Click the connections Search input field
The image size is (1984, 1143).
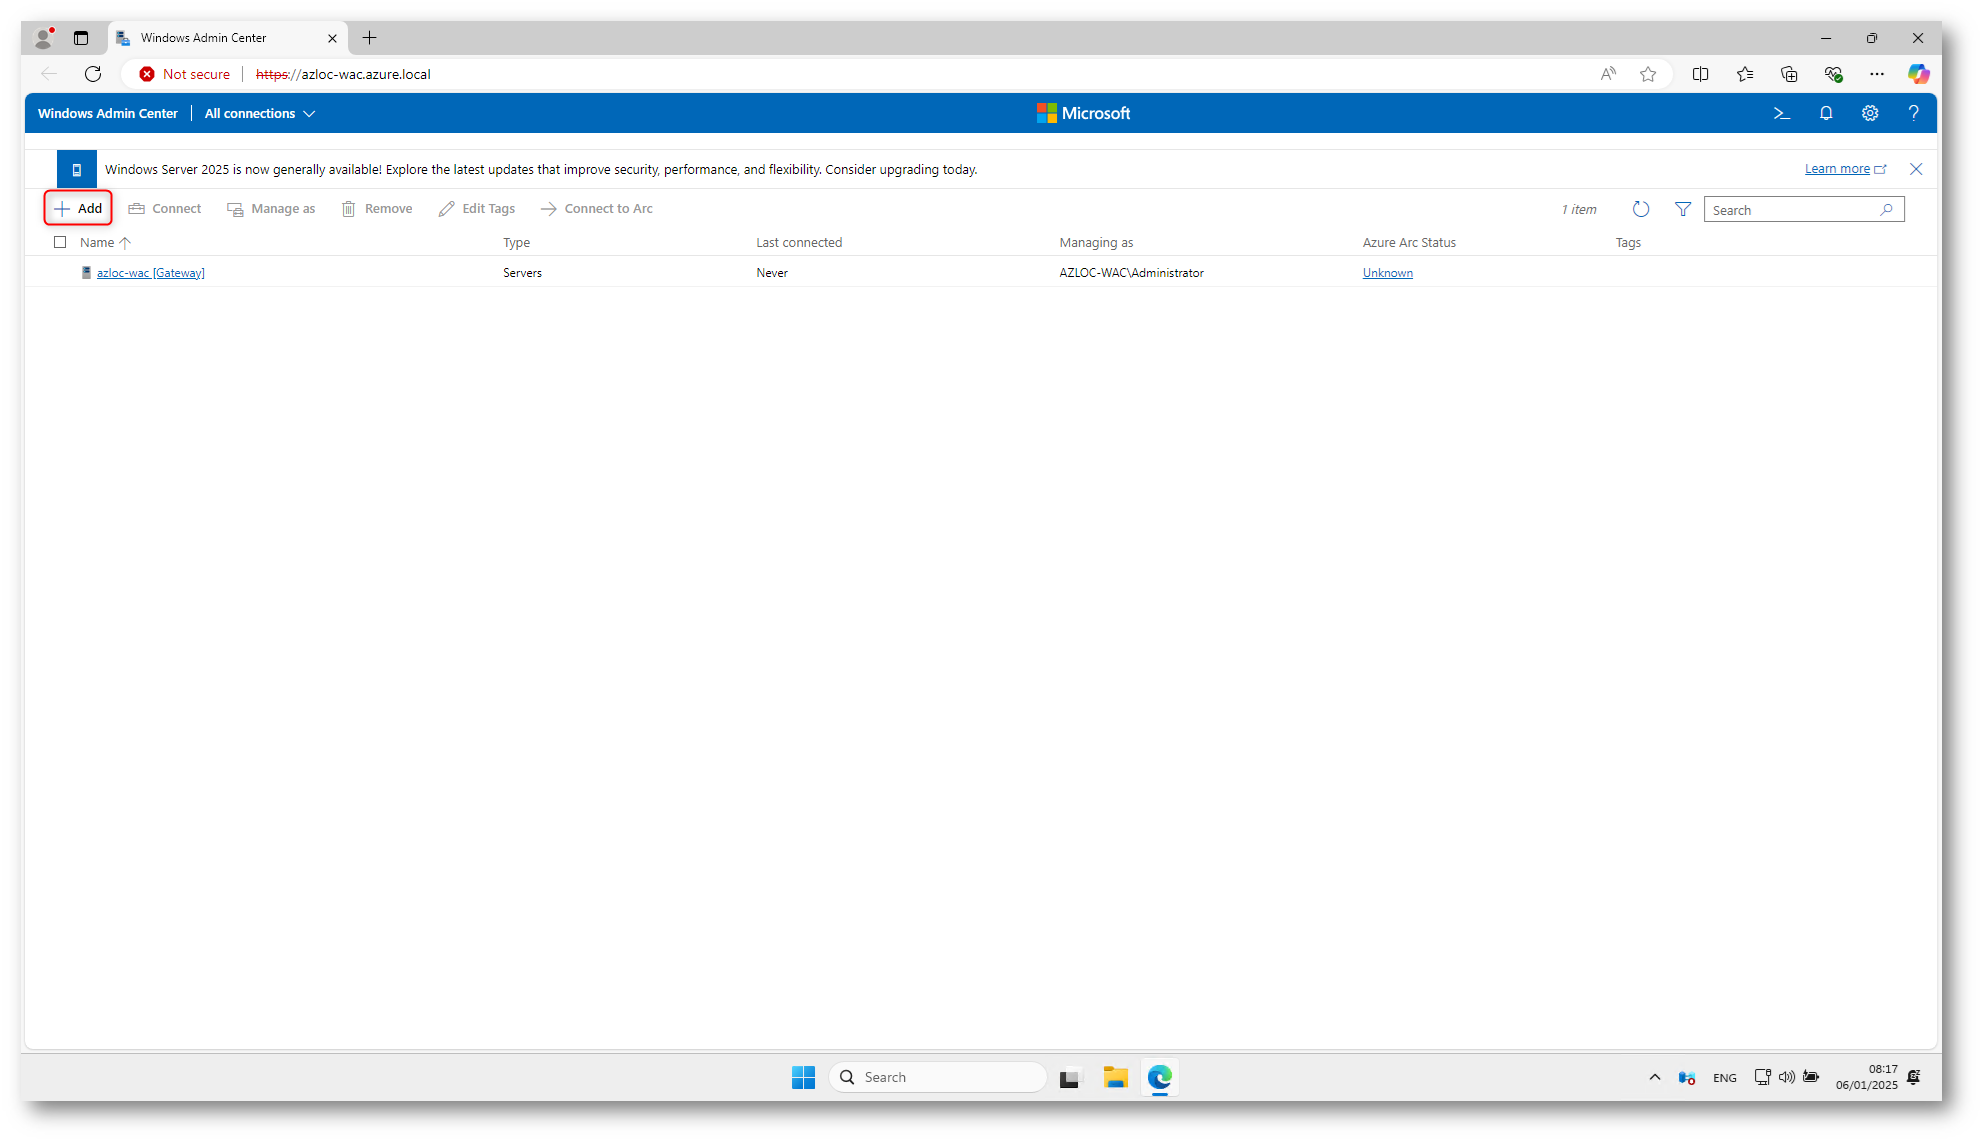(x=1790, y=210)
